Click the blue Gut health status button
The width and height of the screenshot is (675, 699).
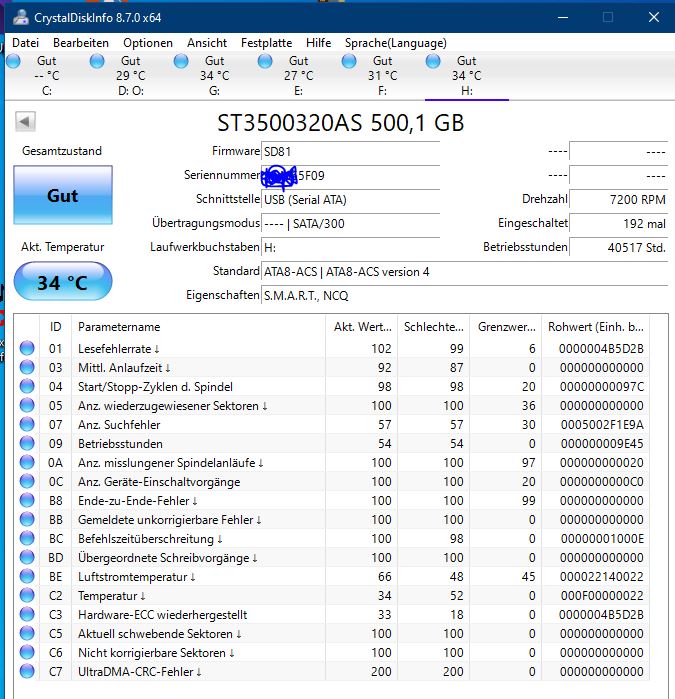click(63, 195)
